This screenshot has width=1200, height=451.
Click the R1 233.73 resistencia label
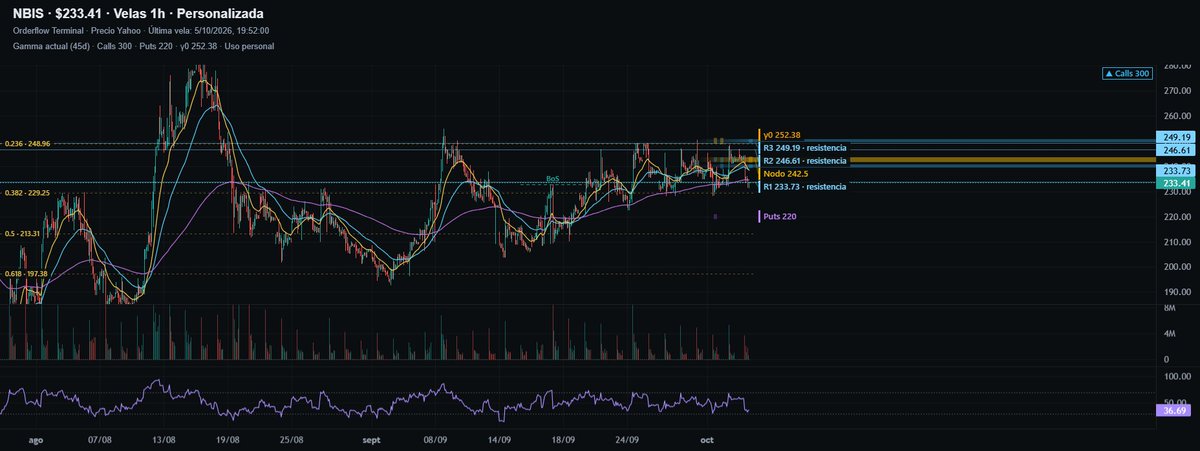click(805, 187)
